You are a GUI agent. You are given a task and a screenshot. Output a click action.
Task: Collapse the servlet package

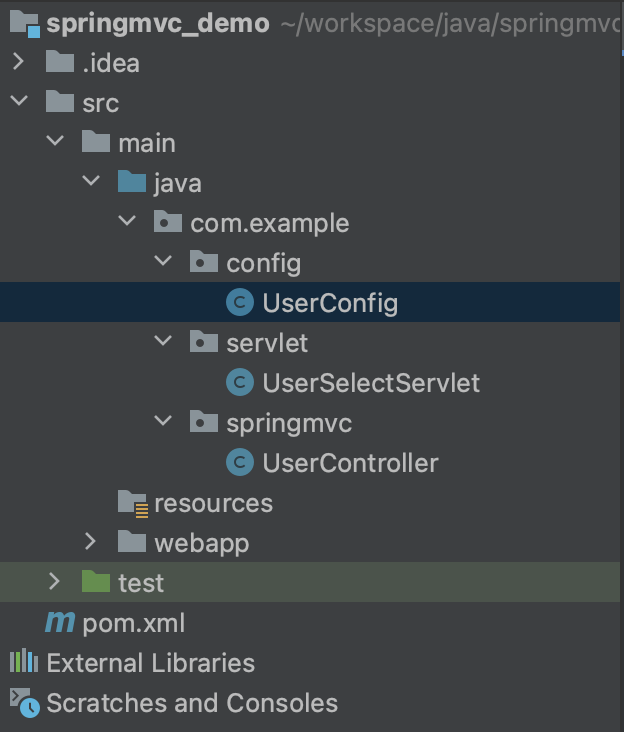pos(162,343)
